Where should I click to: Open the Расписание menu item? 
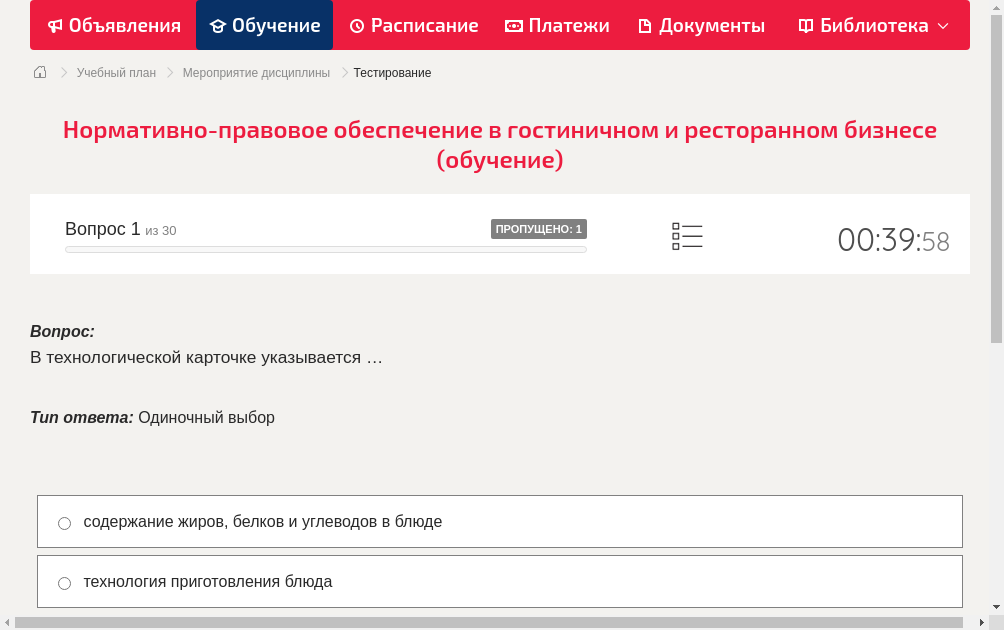(413, 25)
